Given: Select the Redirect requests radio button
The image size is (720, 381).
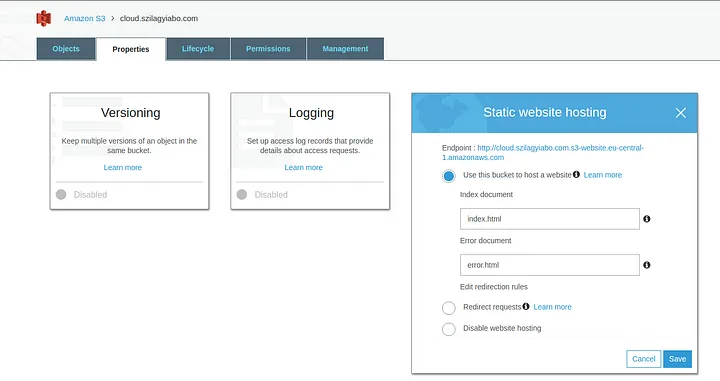Looking at the screenshot, I should click(x=449, y=308).
